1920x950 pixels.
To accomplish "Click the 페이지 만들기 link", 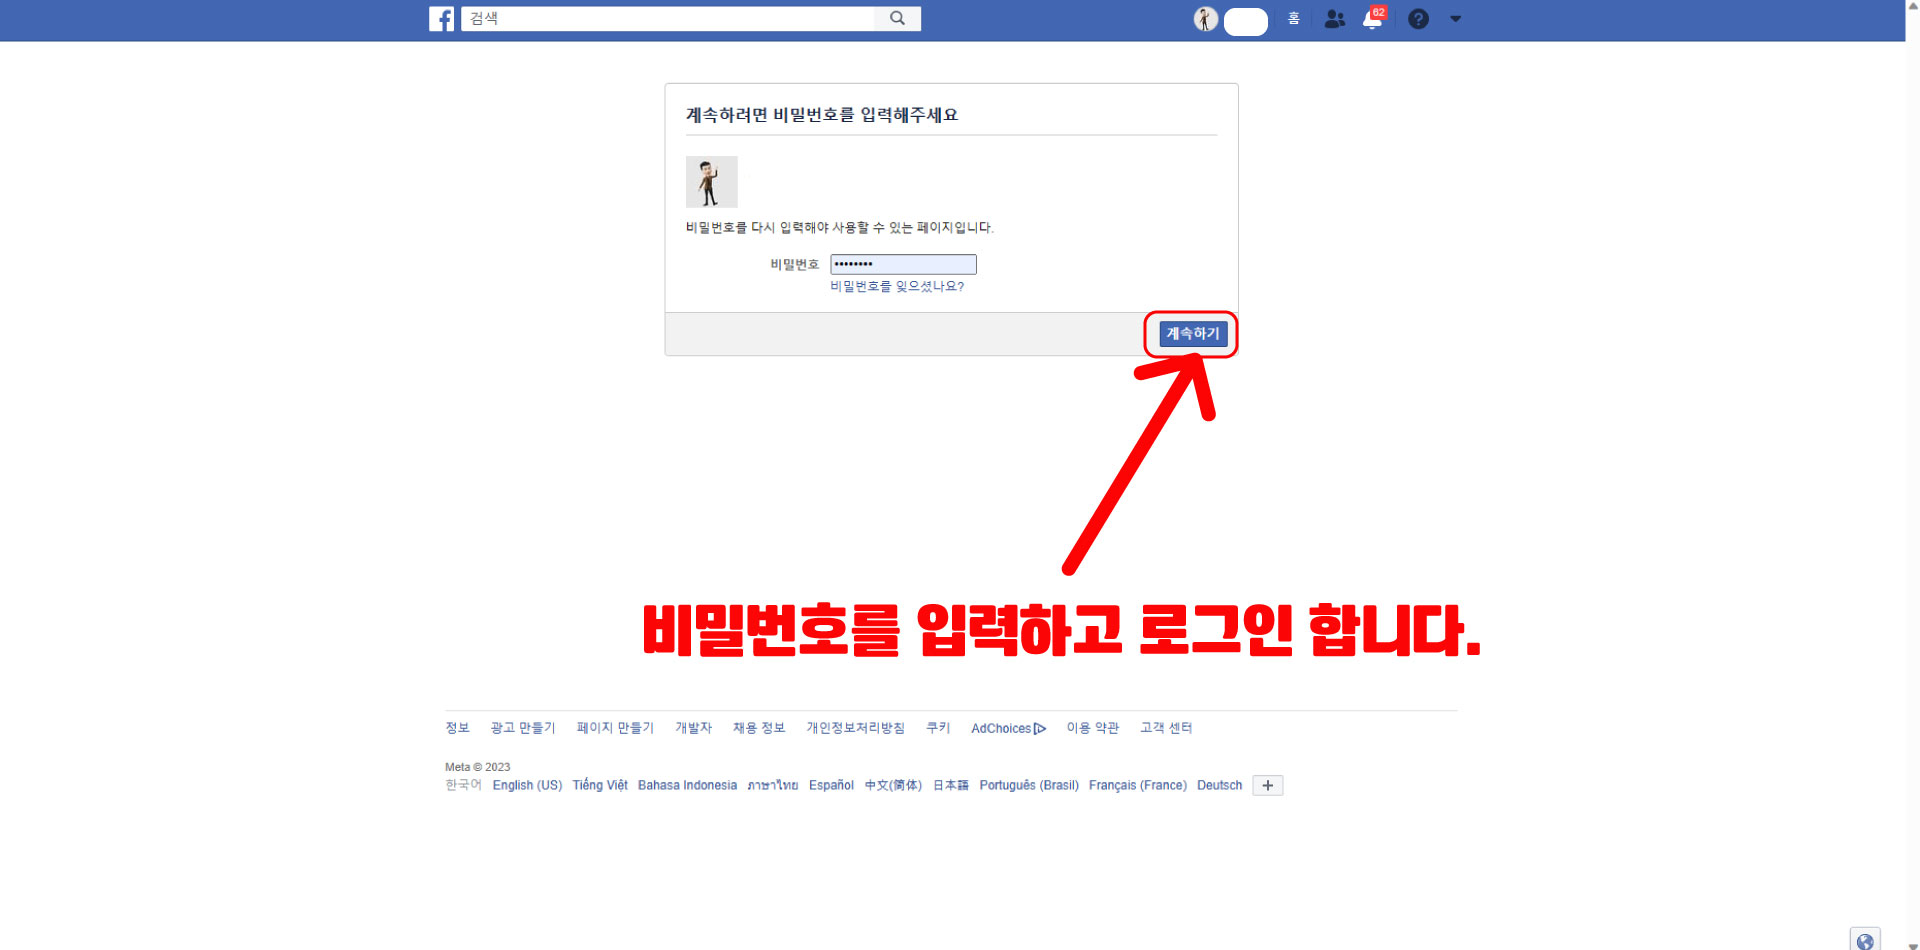I will 615,728.
